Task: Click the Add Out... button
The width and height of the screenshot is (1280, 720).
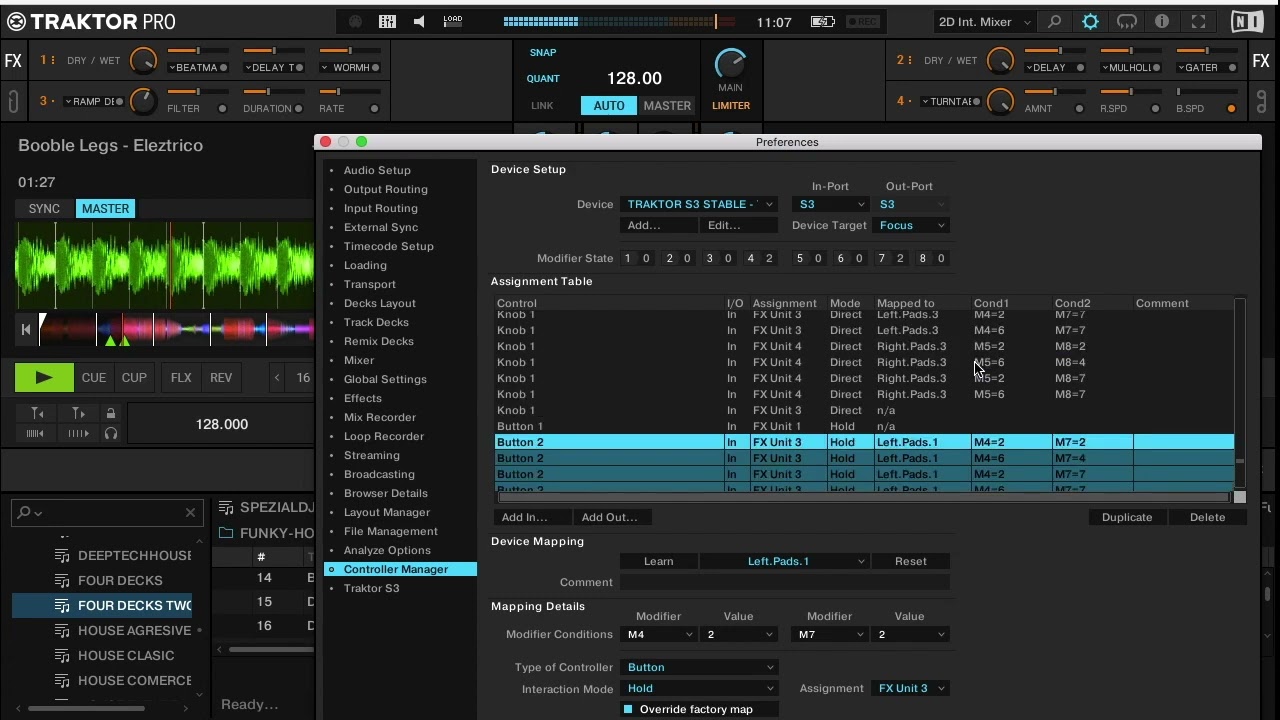Action: 612,517
